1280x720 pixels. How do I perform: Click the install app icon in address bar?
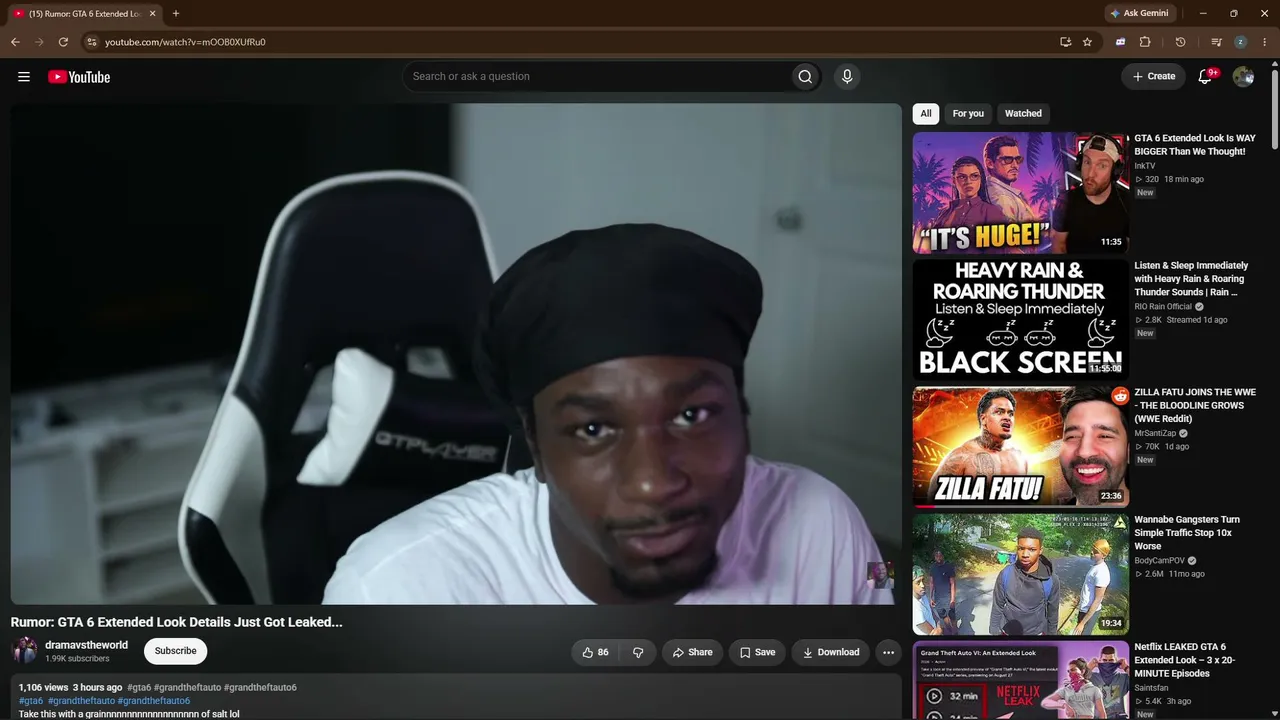pyautogui.click(x=1066, y=42)
